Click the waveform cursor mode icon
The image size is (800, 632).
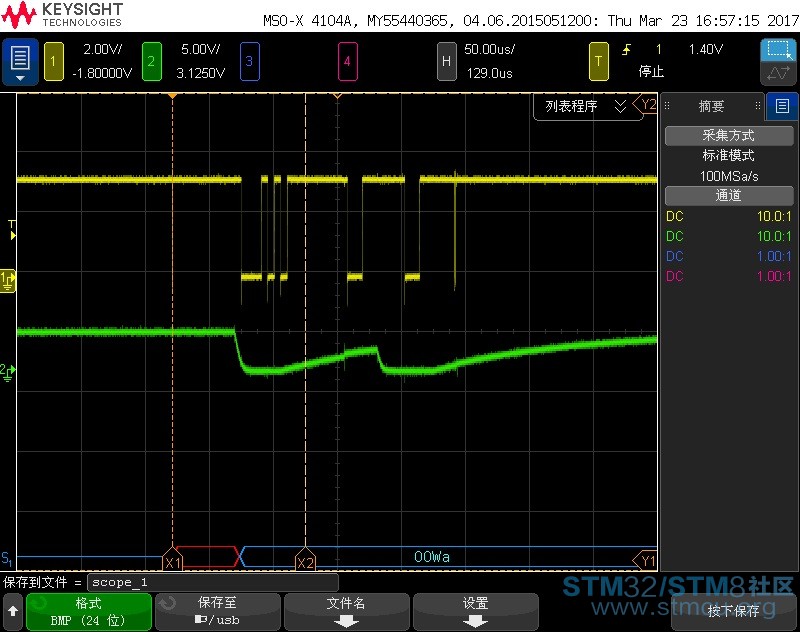[x=778, y=73]
